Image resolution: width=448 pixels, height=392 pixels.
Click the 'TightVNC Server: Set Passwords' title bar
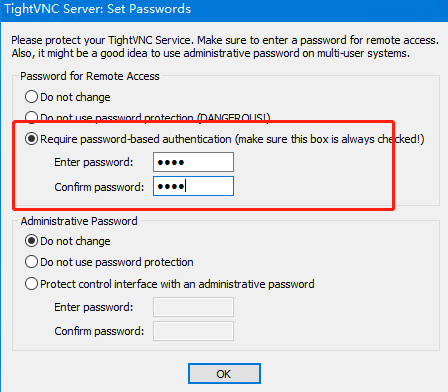224,10
